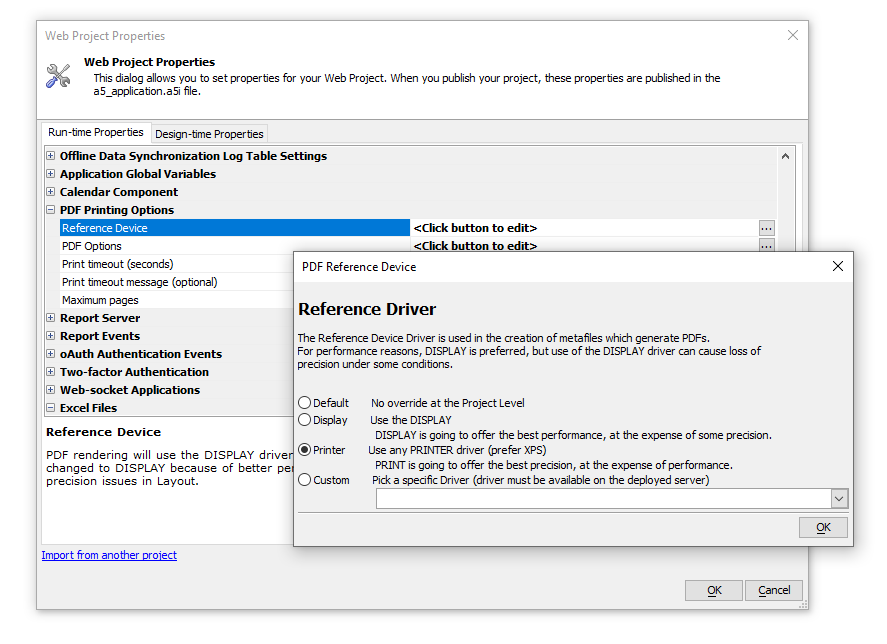Click the wrench and screwdriver properties icon
This screenshot has width=887, height=644.
[x=58, y=76]
